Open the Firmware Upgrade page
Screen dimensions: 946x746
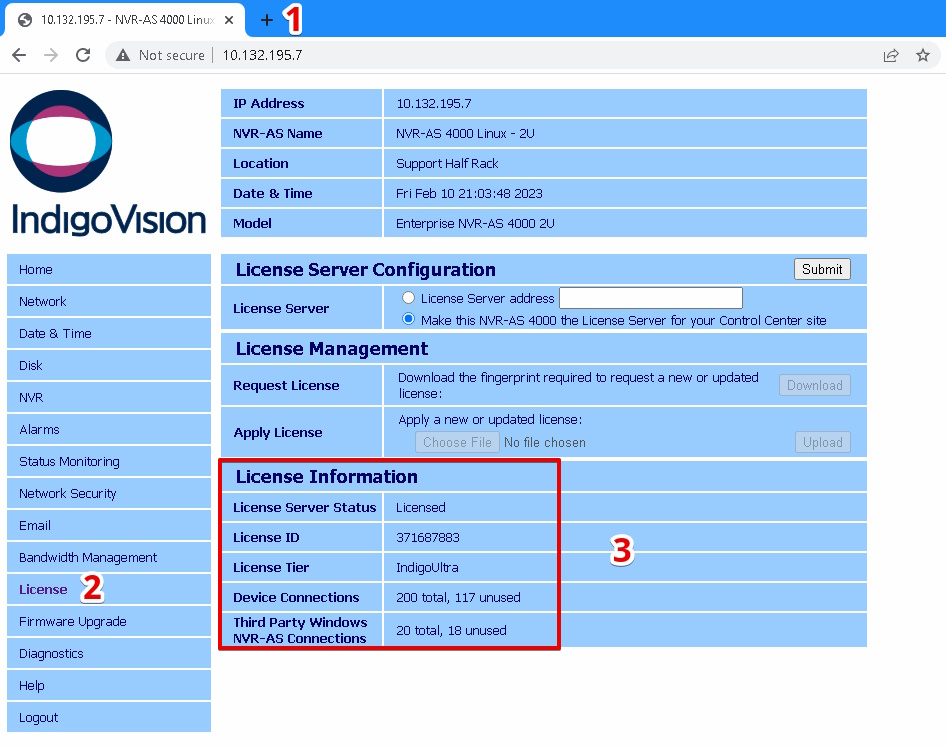[x=71, y=621]
